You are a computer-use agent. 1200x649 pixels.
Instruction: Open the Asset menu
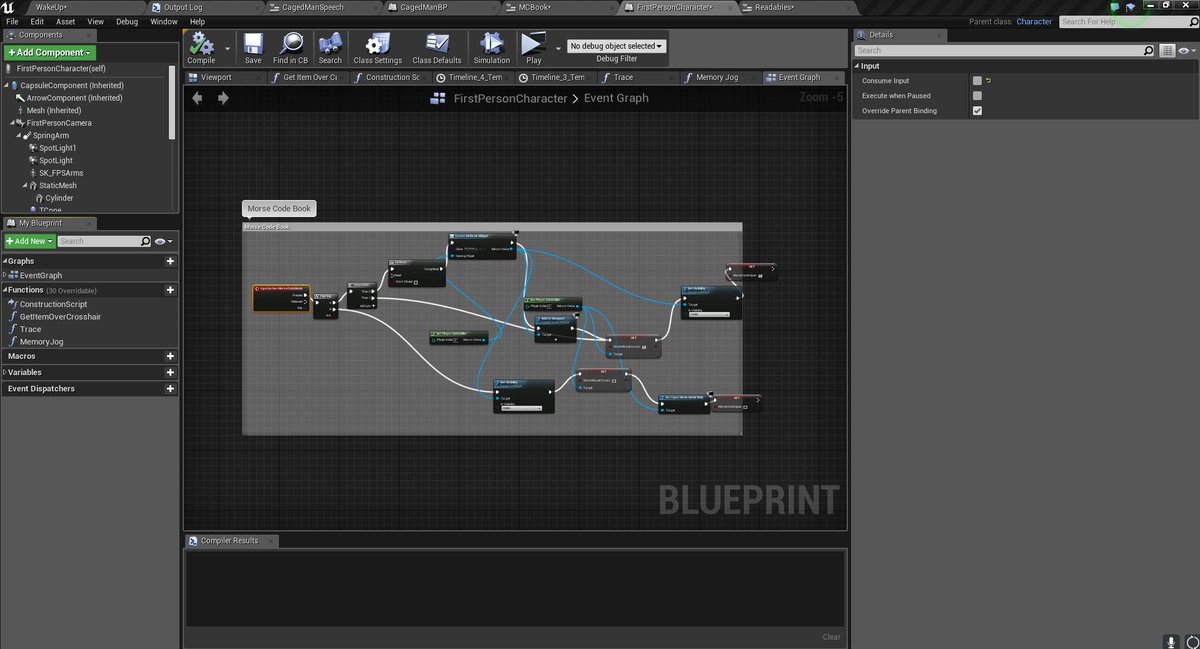(x=65, y=21)
